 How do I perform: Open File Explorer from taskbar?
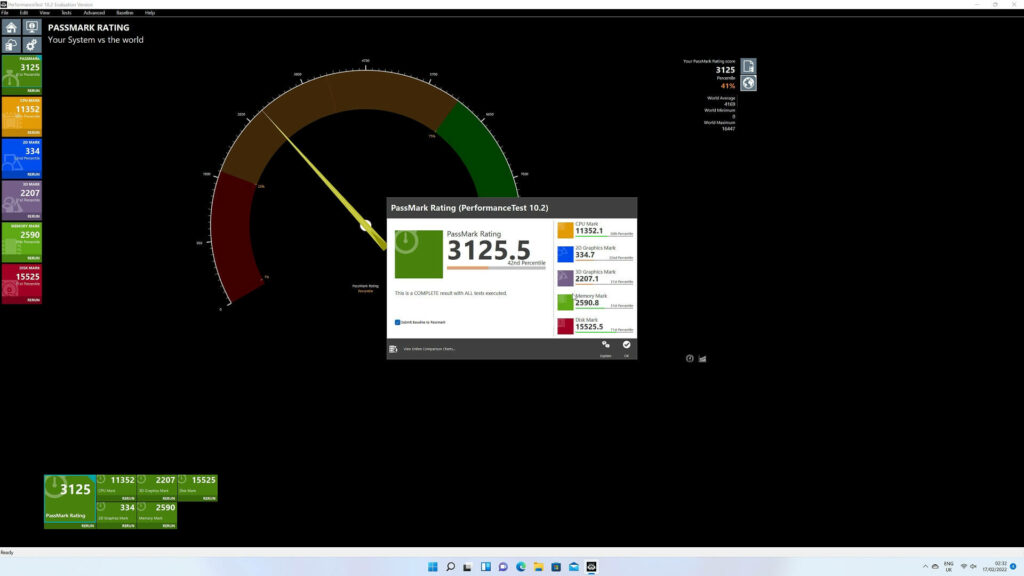click(x=538, y=567)
